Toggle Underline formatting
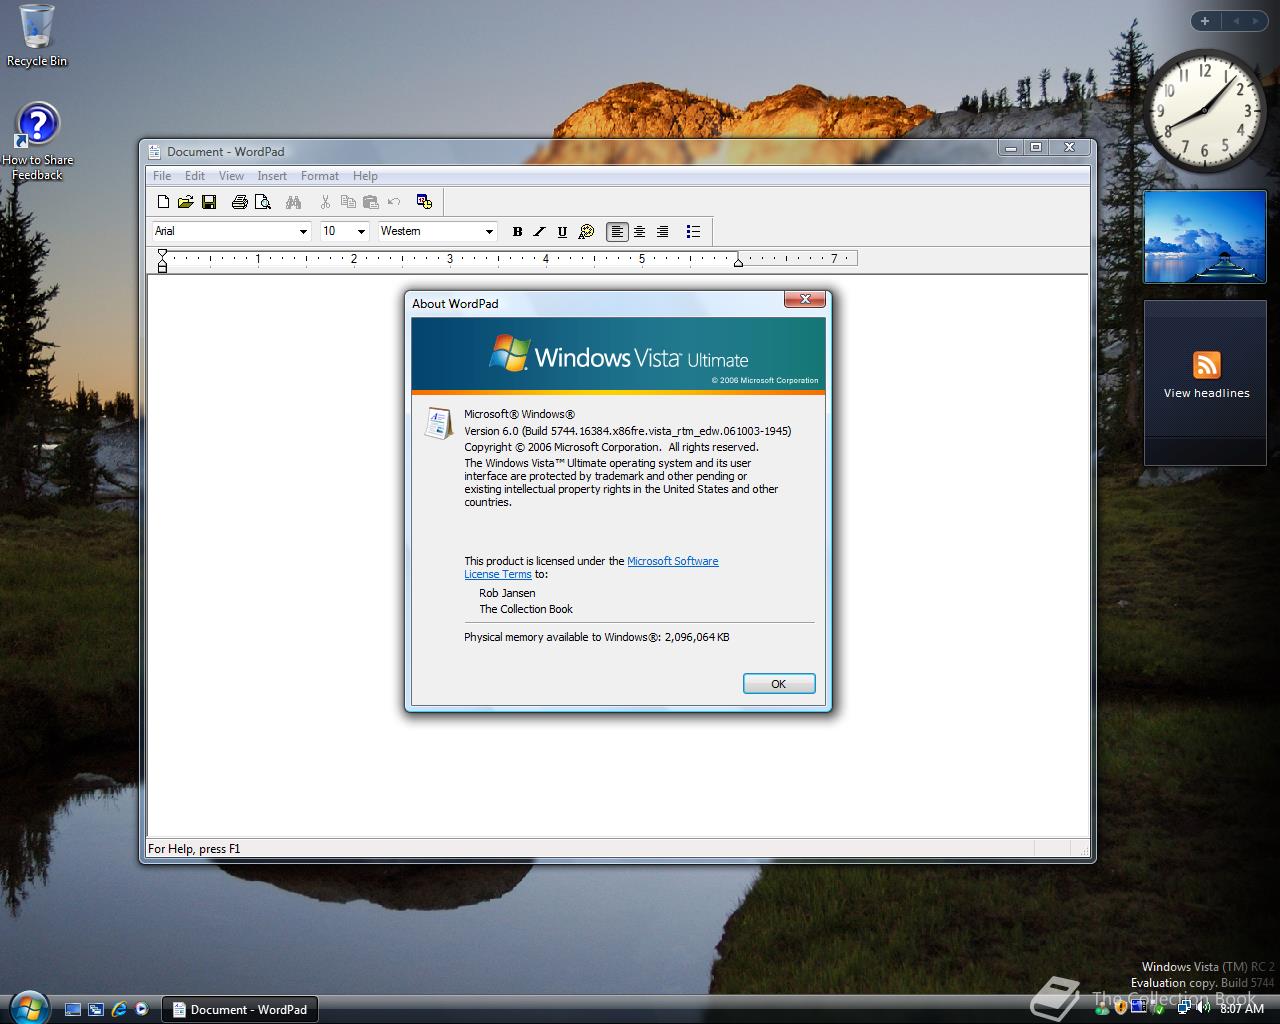Image resolution: width=1280 pixels, height=1024 pixels. pyautogui.click(x=562, y=231)
